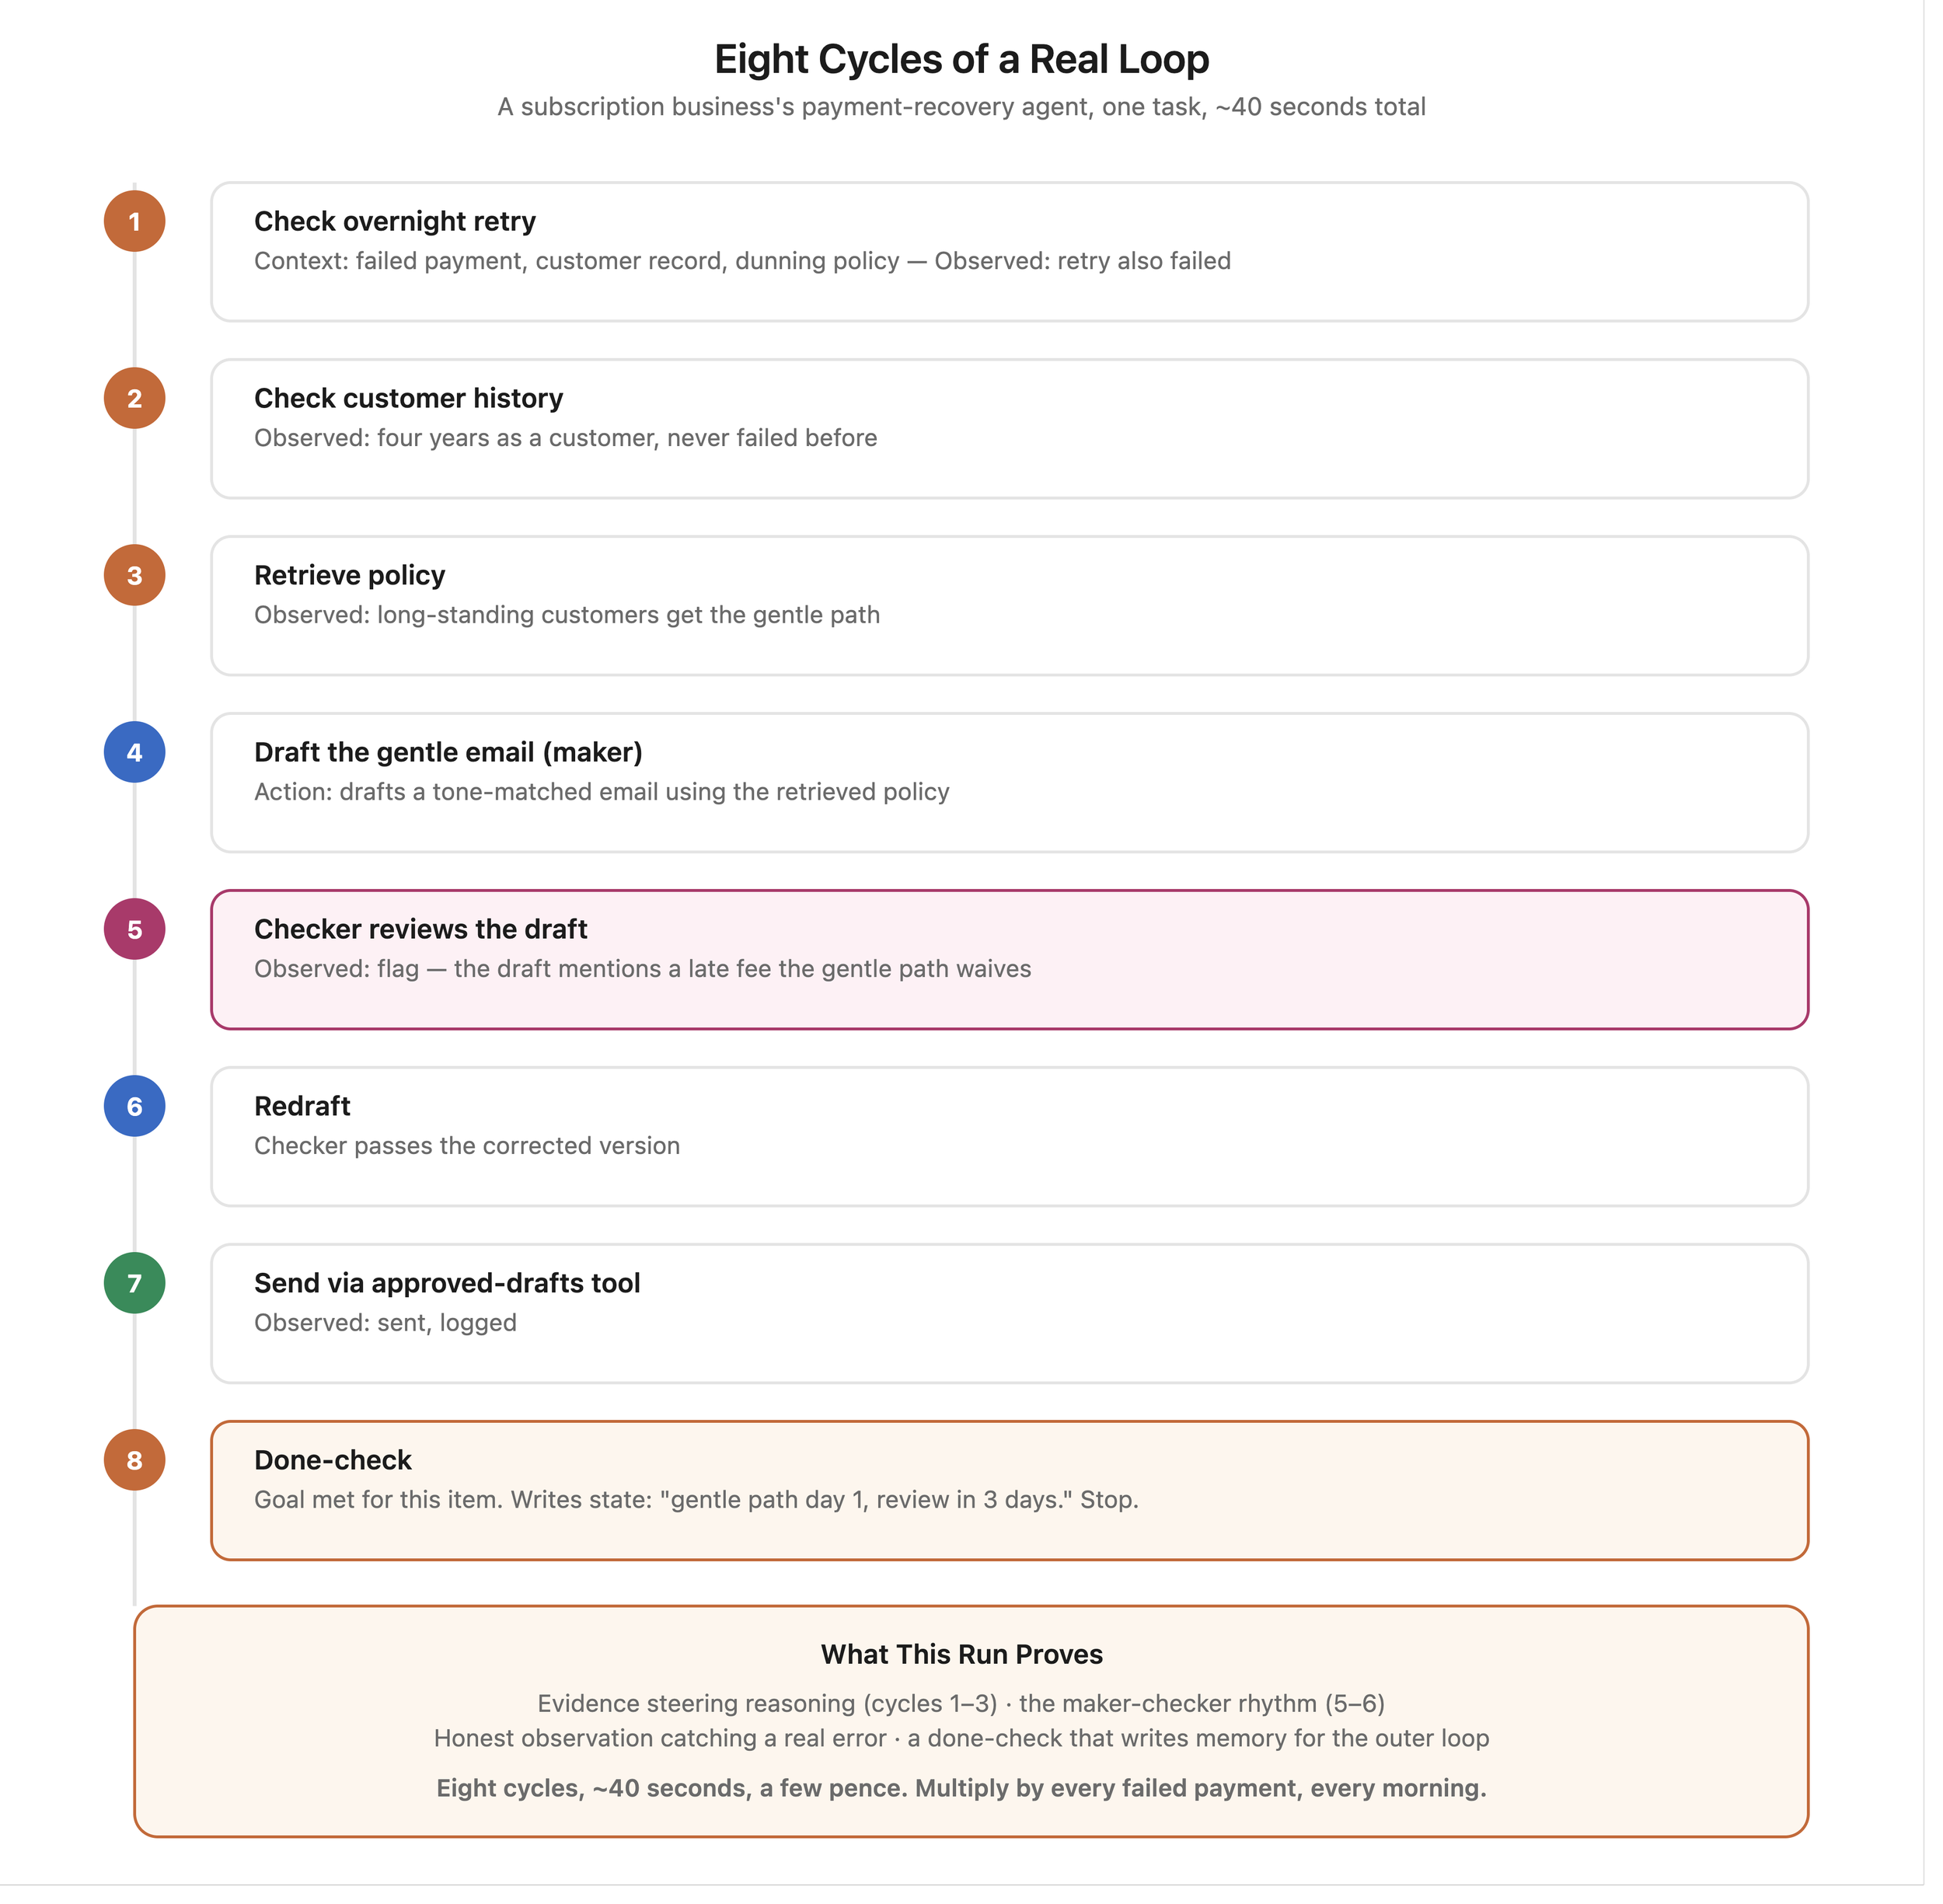Select the Done-check card
The height and width of the screenshot is (1904, 1943).
1009,1491
